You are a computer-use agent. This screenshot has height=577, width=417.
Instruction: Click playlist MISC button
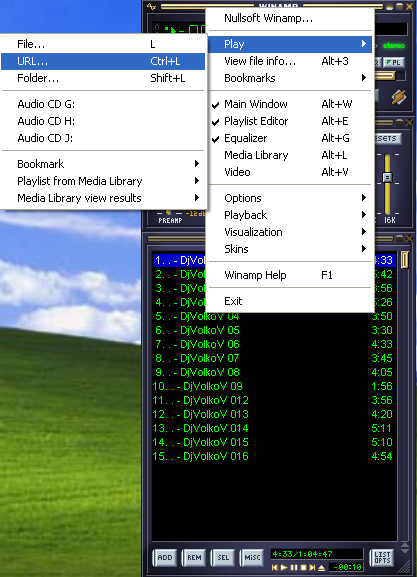tap(252, 557)
